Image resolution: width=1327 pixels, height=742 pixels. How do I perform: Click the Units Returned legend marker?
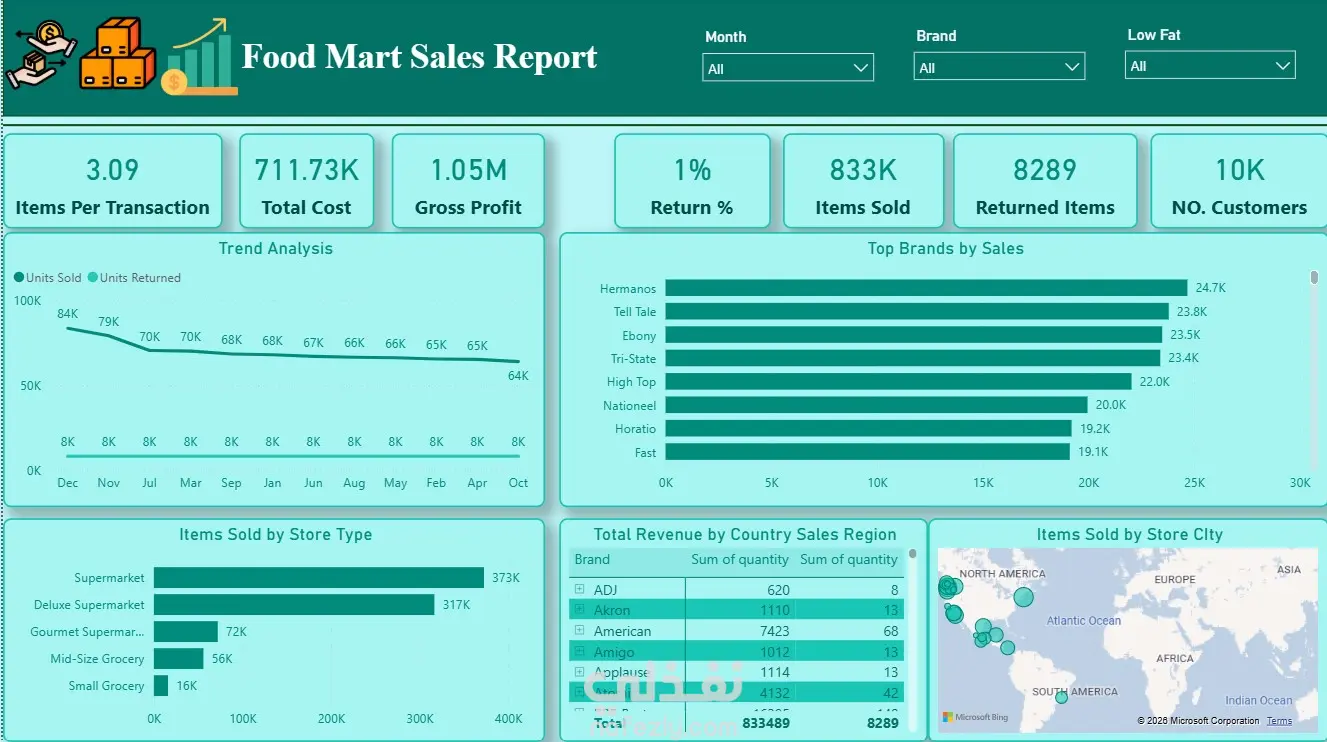(x=93, y=278)
